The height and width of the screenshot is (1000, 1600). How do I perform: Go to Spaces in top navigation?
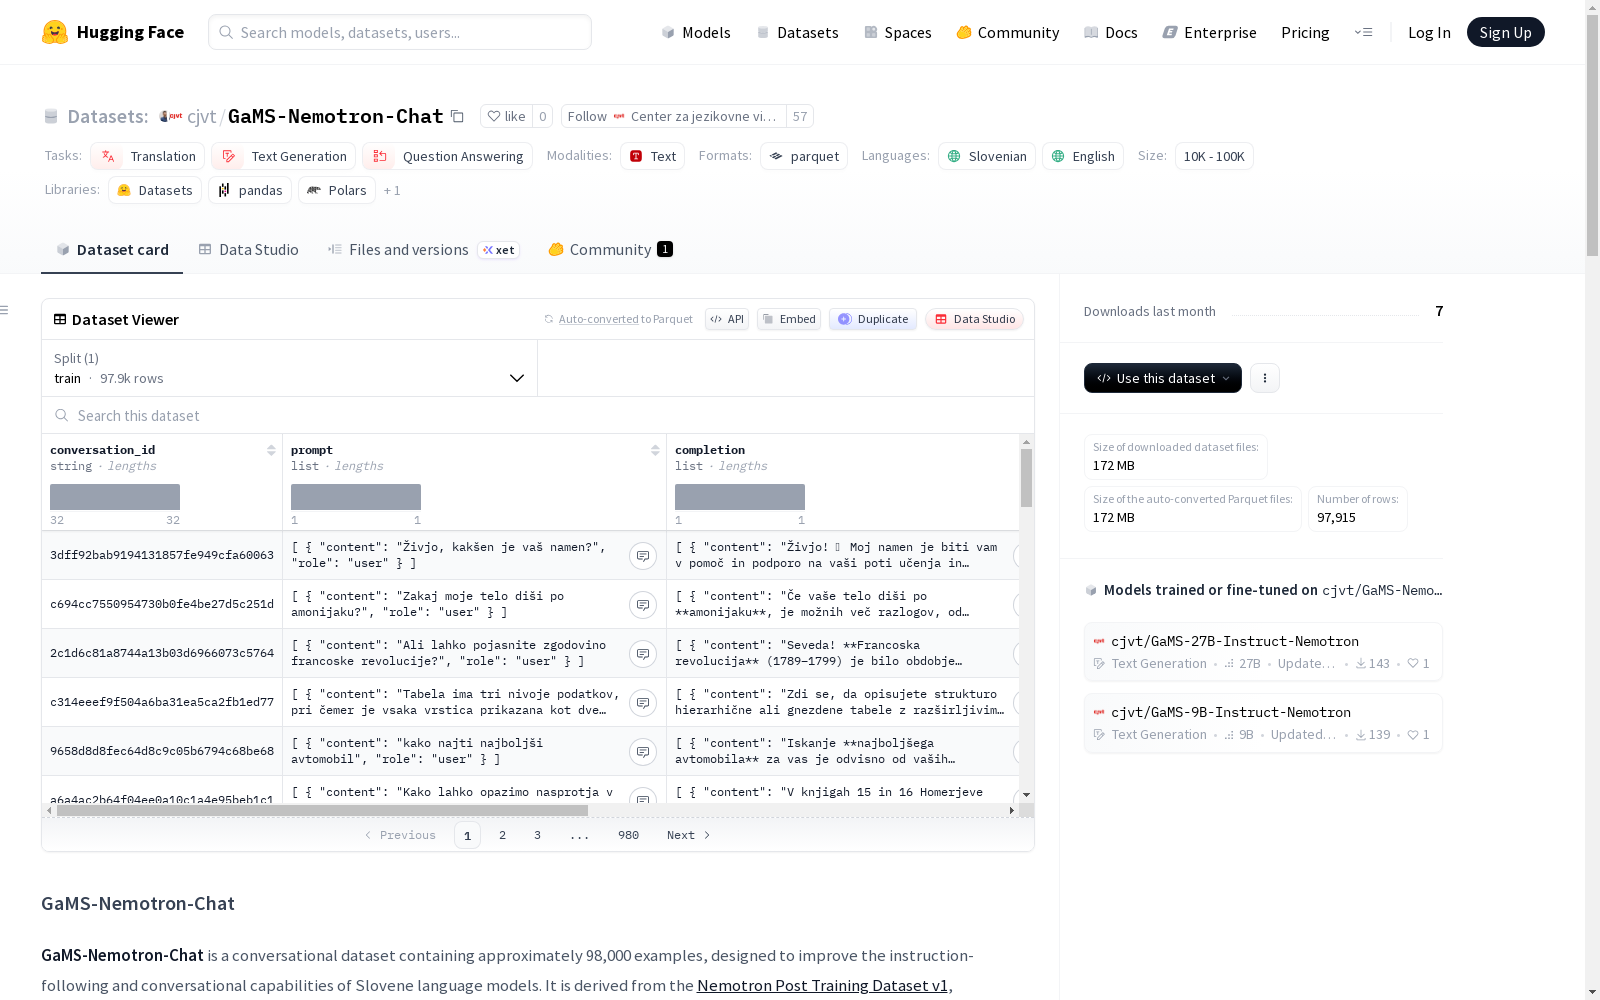coord(898,32)
